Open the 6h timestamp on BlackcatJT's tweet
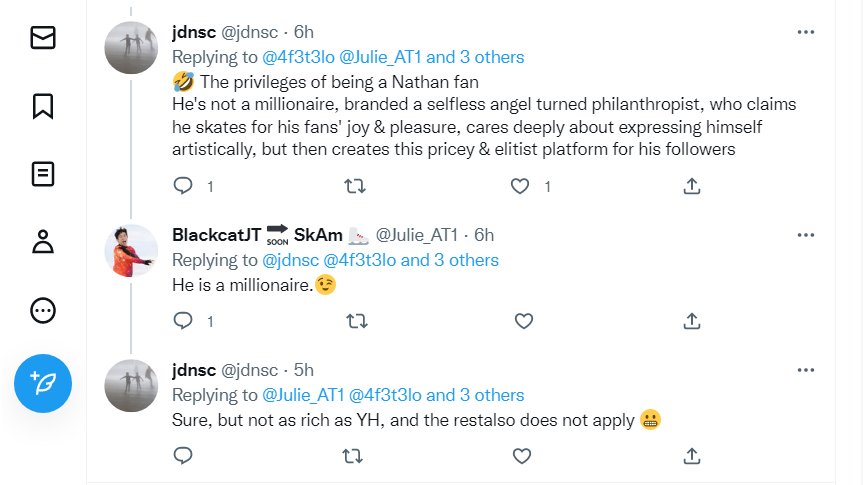863x485 pixels. 483,235
